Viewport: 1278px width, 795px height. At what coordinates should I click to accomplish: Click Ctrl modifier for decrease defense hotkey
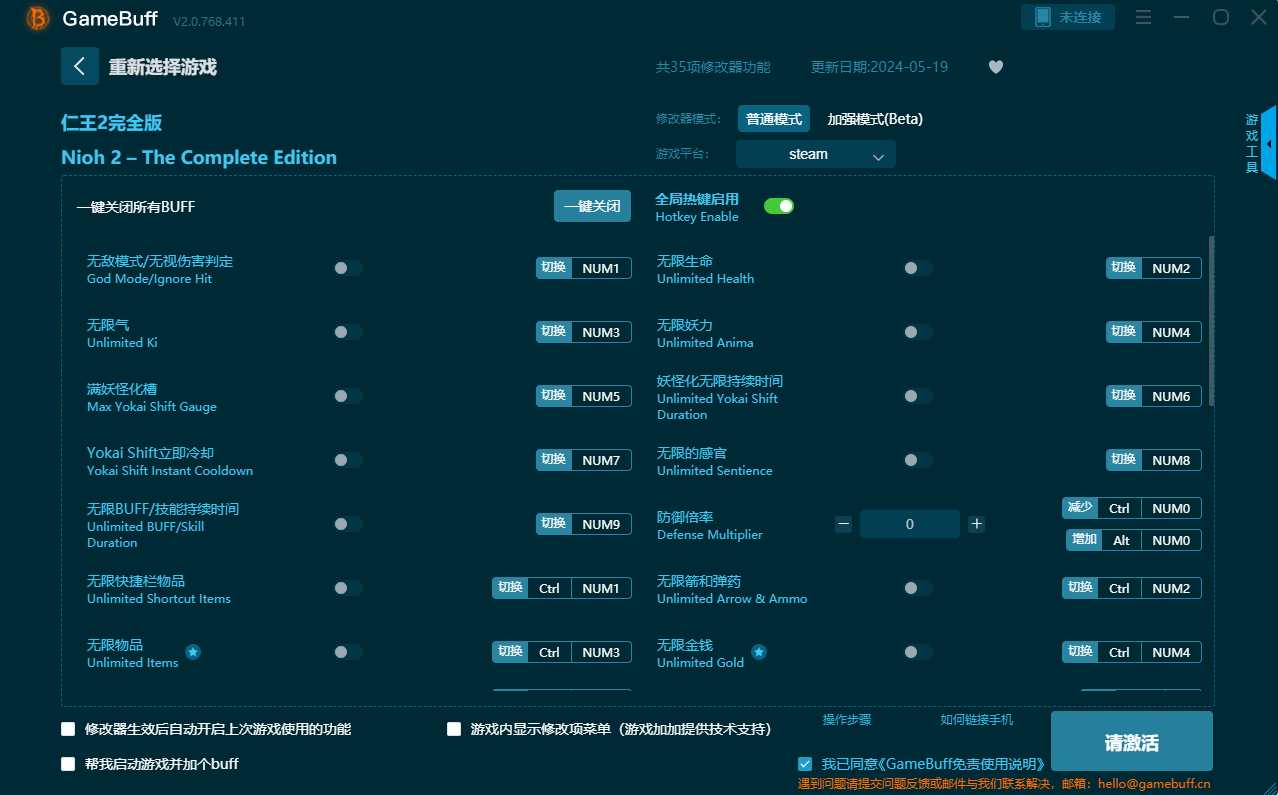[1119, 508]
